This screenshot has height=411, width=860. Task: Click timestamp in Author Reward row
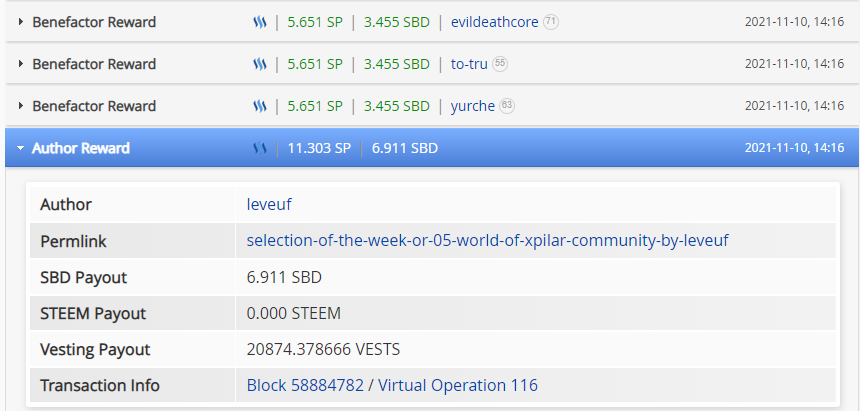[x=794, y=148]
